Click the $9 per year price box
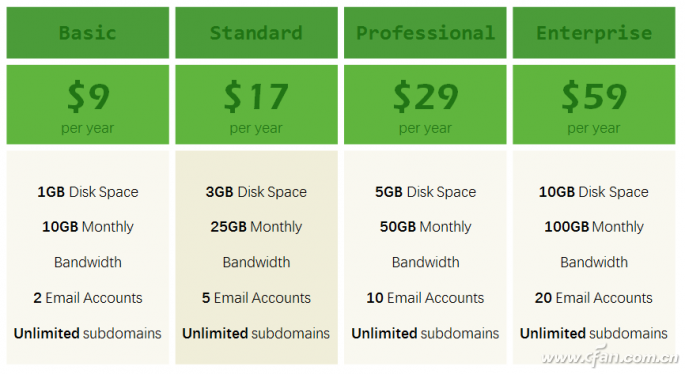Image resolution: width=685 pixels, height=374 pixels. tap(87, 104)
